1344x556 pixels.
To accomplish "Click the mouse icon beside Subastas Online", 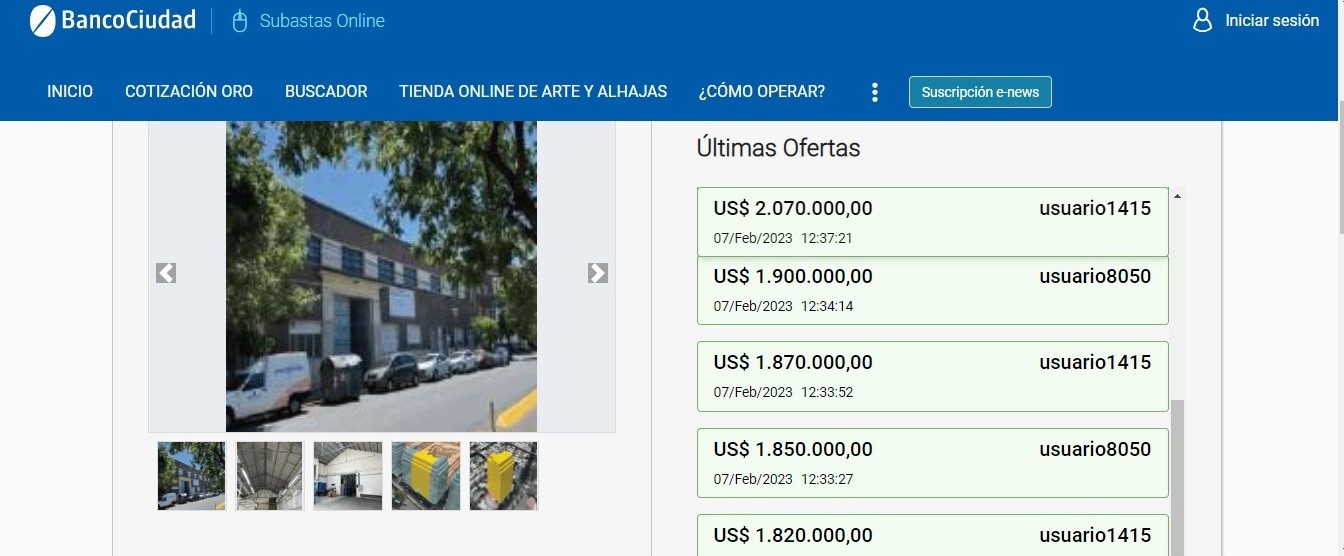I will (239, 21).
